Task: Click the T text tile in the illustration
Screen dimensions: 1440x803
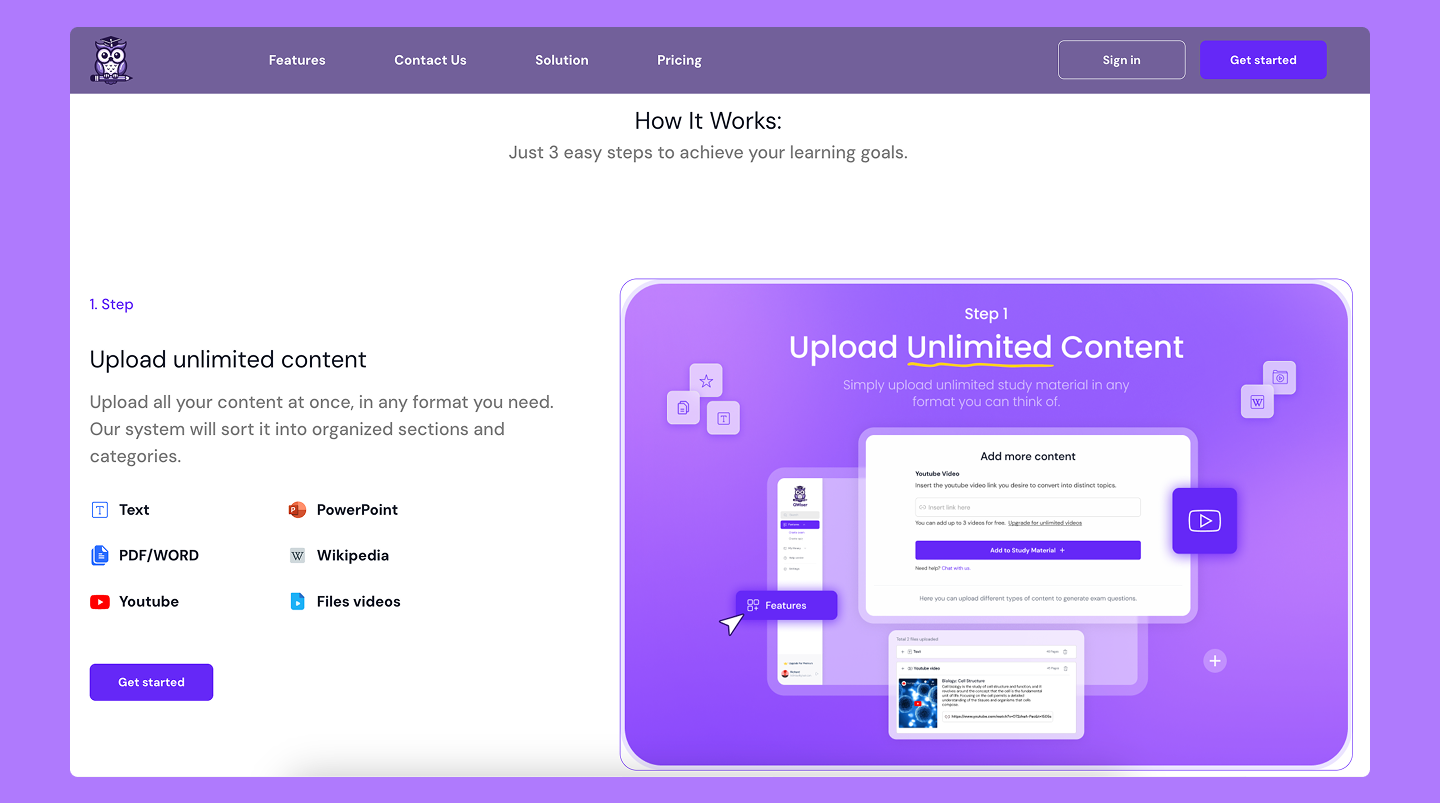Action: [723, 418]
